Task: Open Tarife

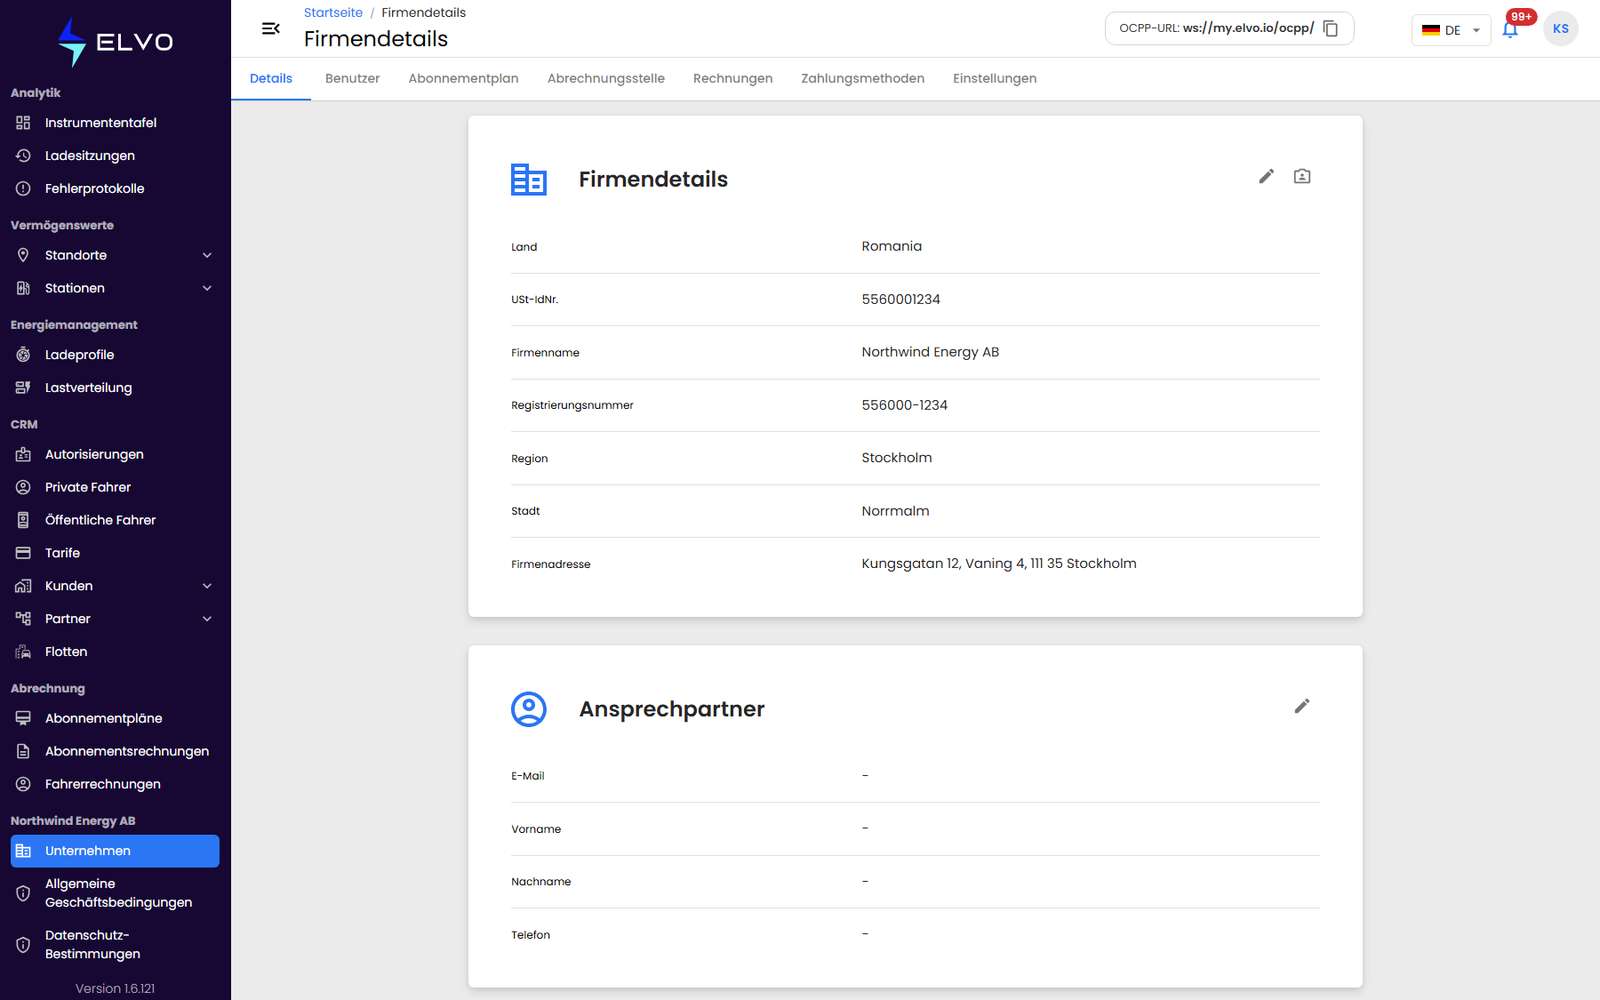Action: (x=115, y=553)
